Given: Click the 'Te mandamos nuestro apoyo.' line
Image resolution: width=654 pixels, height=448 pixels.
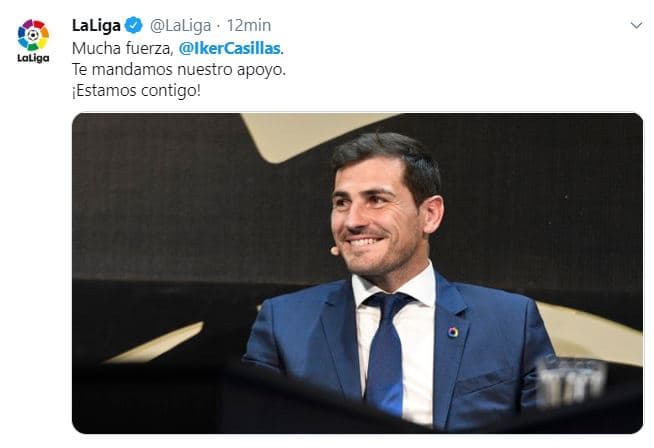Looking at the screenshot, I should tap(179, 69).
